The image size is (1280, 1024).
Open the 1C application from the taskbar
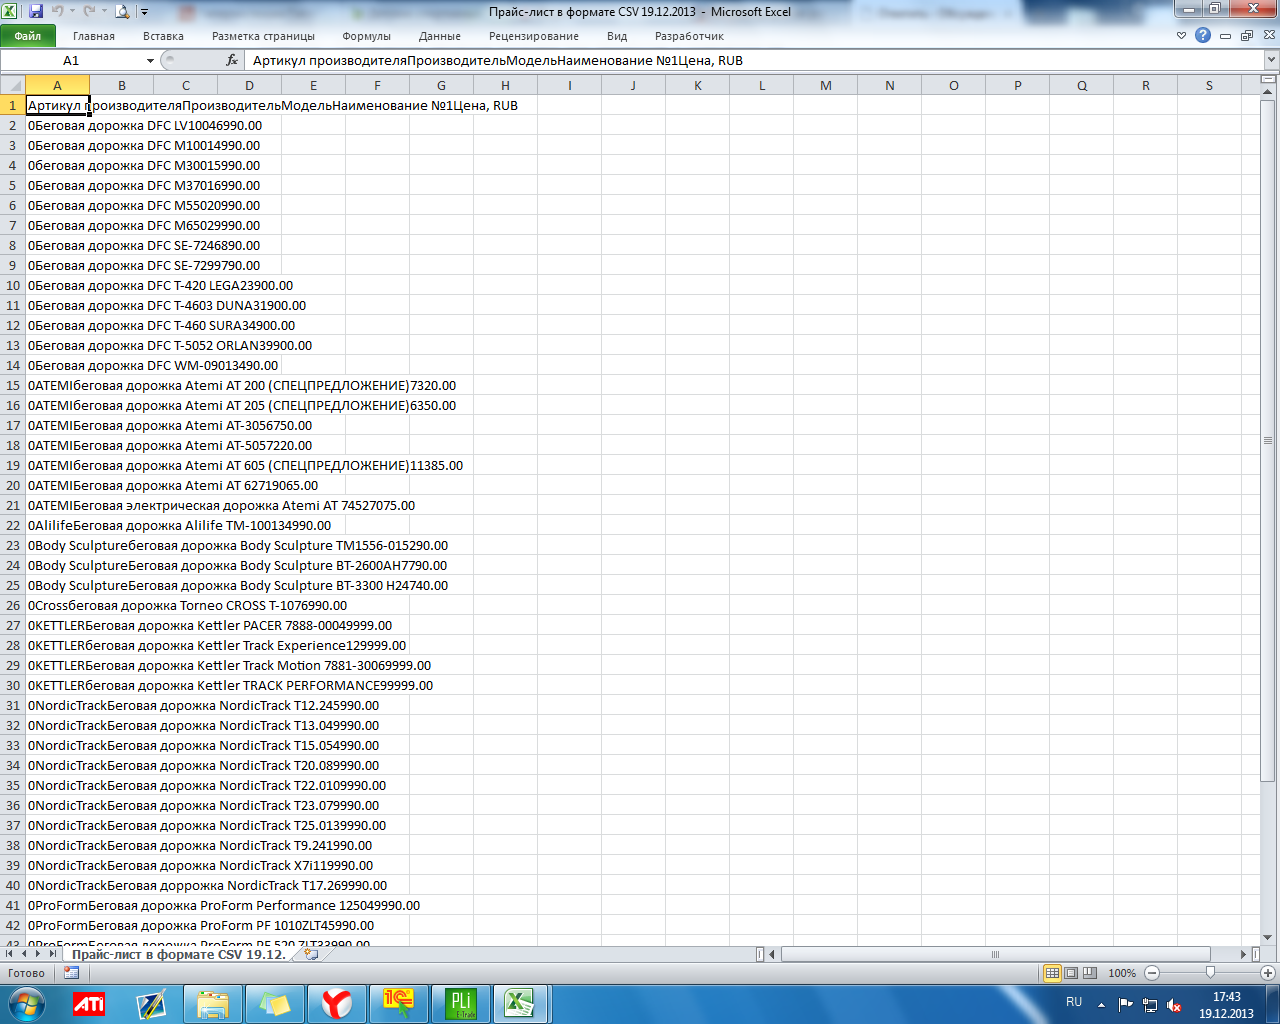(399, 1003)
